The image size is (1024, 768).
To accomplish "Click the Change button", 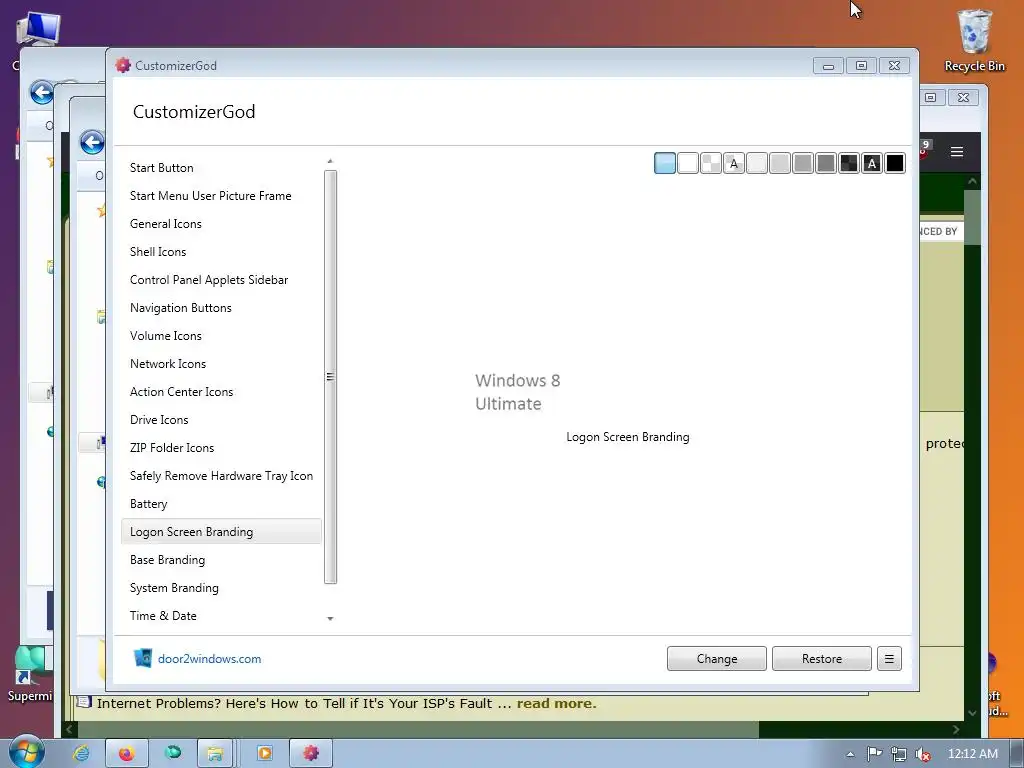I will click(716, 659).
